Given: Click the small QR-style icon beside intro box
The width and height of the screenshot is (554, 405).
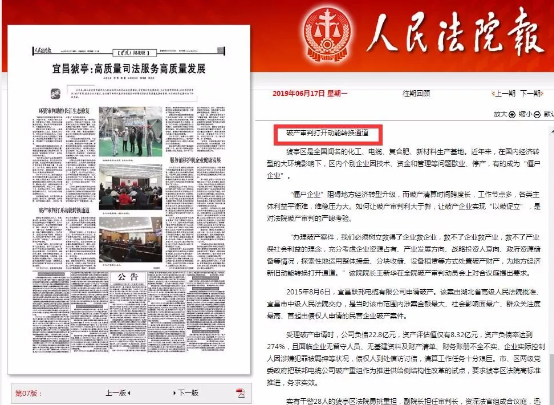Looking at the screenshot, I should pos(55,94).
